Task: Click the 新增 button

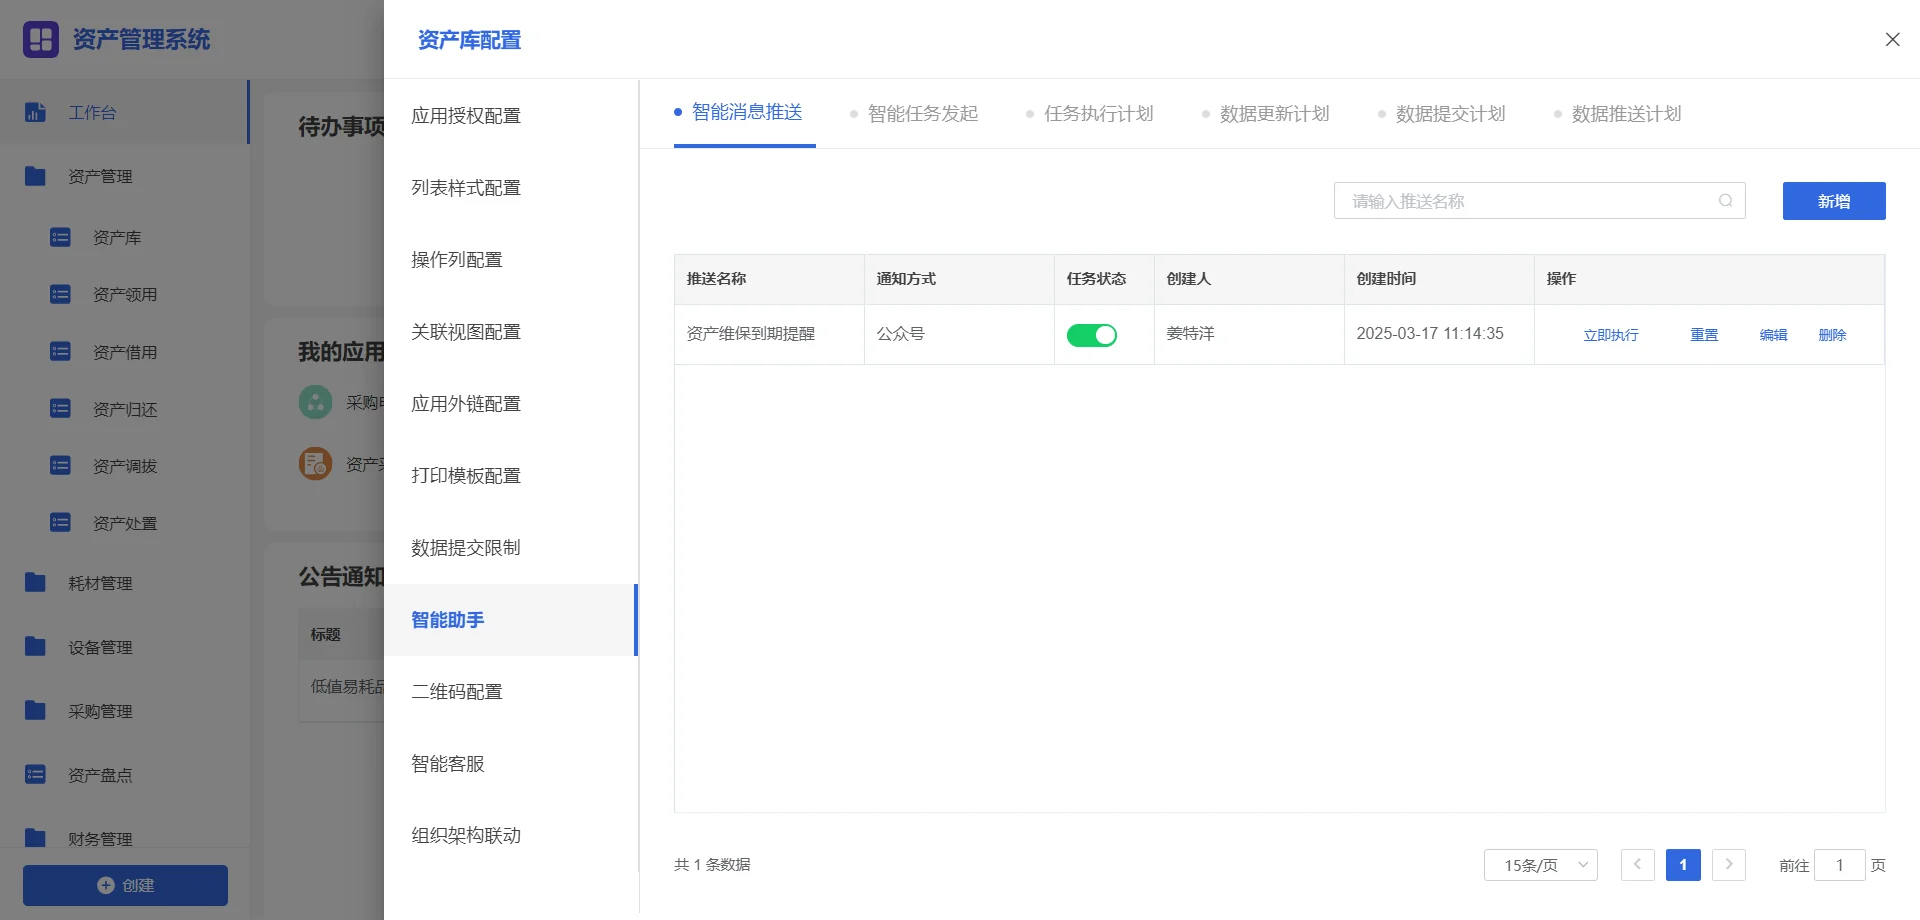Action: (x=1834, y=201)
